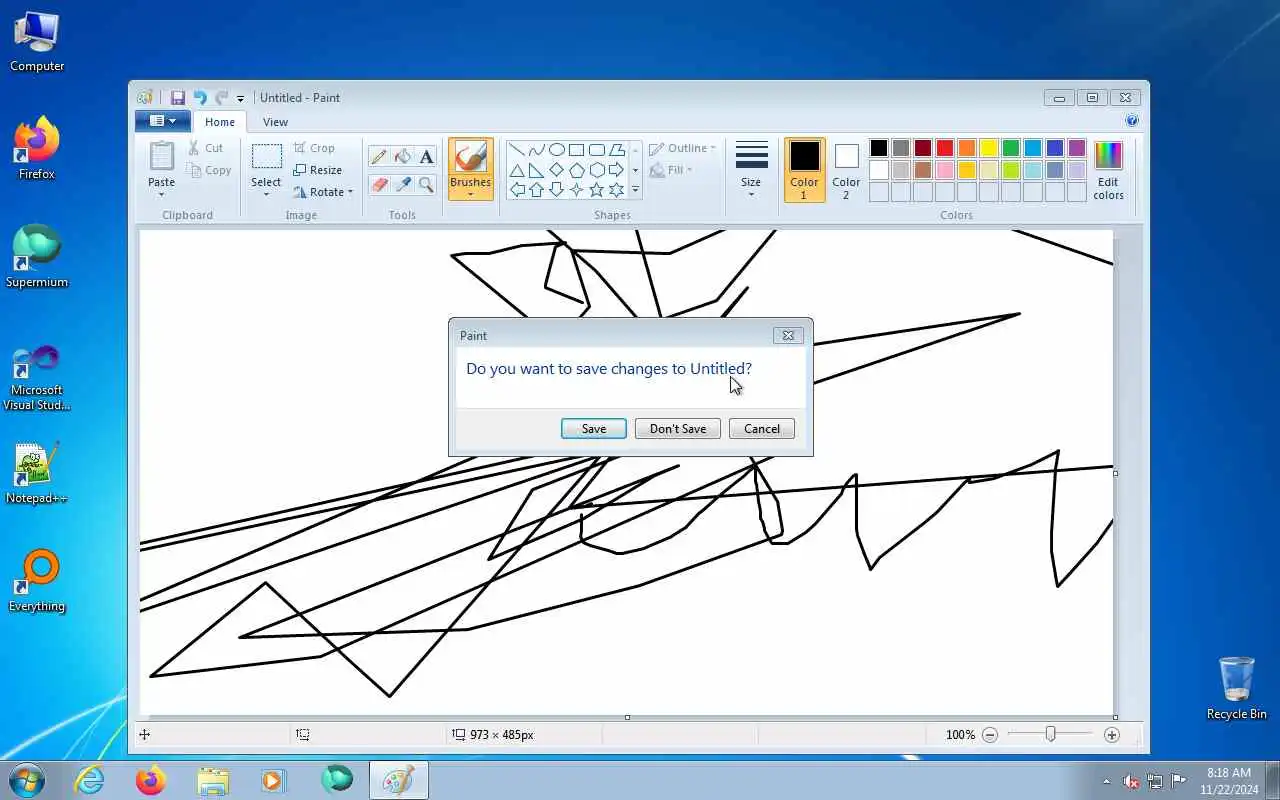Click the Recycle Bin desktop icon
The width and height of the screenshot is (1280, 800).
[1237, 688]
